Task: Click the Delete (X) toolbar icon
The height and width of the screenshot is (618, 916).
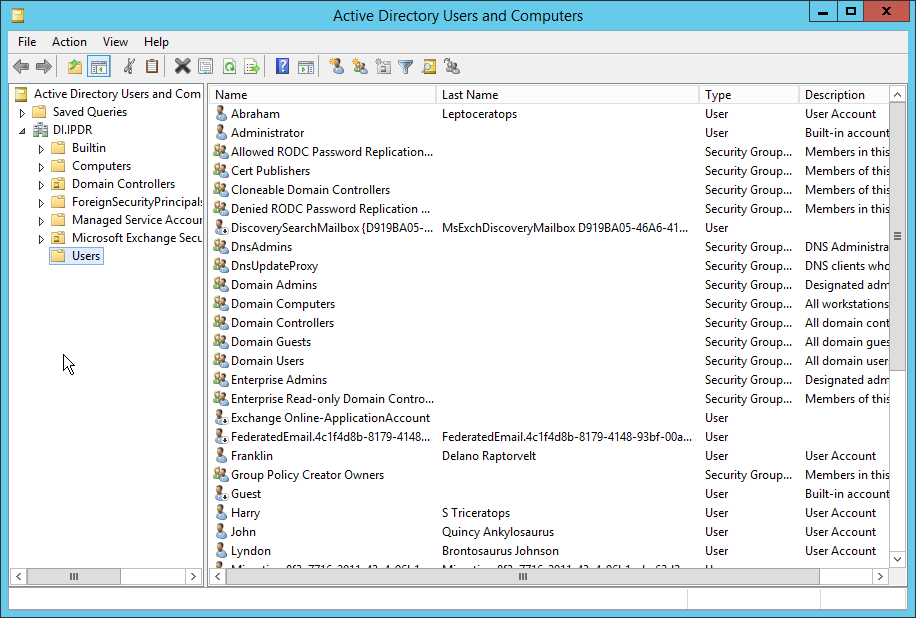Action: click(182, 67)
